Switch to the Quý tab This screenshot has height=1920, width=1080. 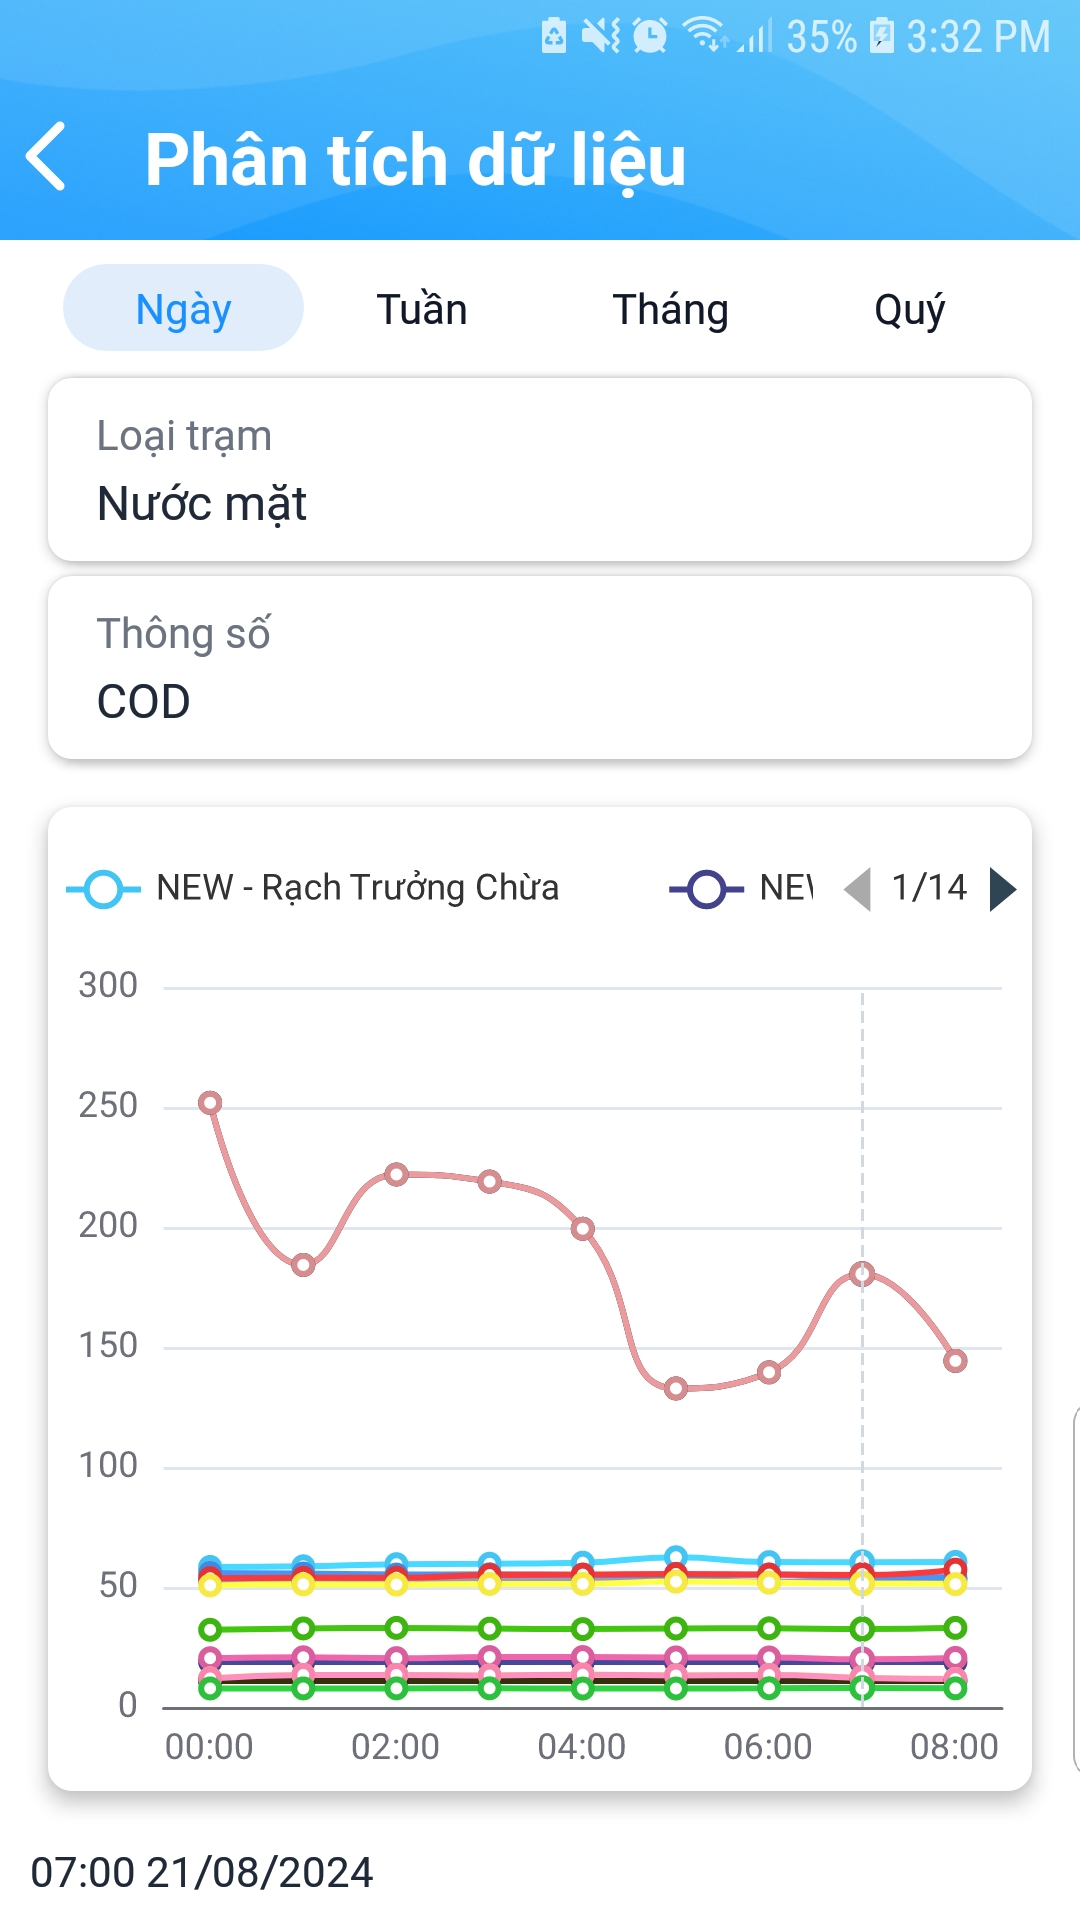pyautogui.click(x=909, y=309)
